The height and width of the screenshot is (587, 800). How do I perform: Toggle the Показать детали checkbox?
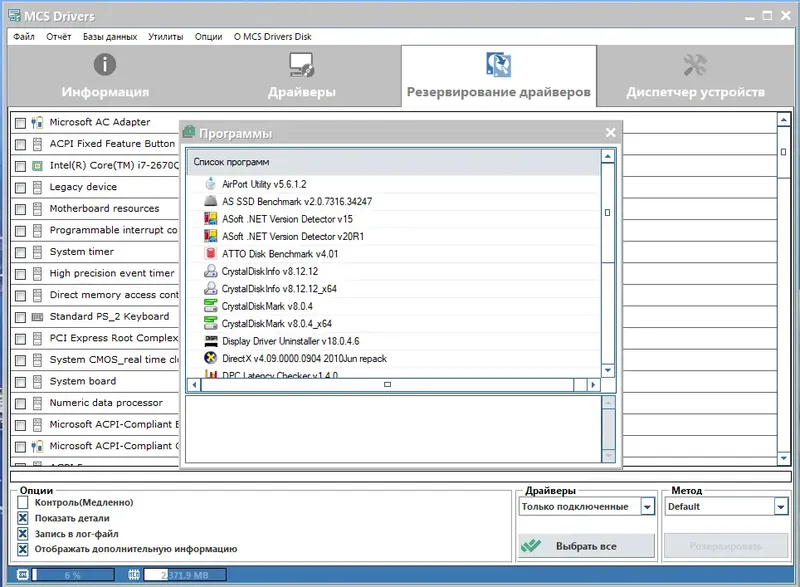tap(22, 518)
